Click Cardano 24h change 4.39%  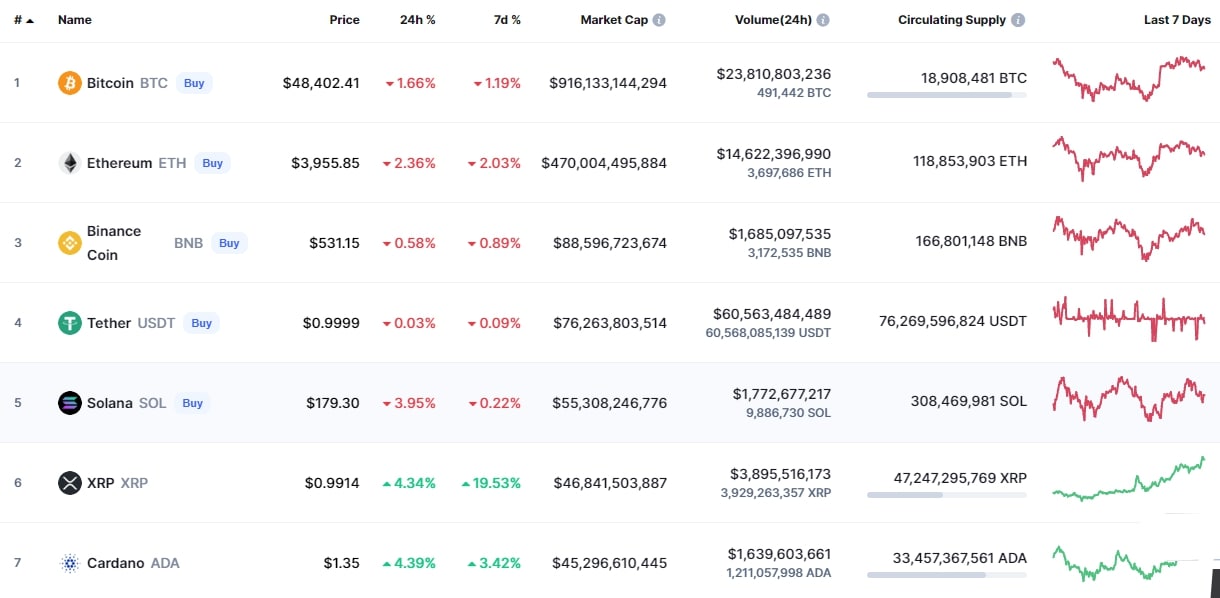tap(409, 563)
